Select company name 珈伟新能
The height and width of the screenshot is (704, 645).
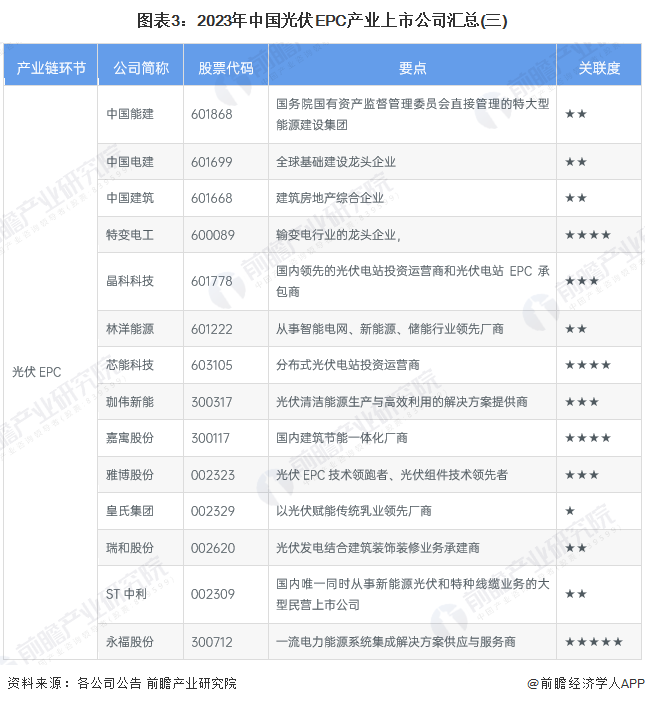click(x=130, y=402)
